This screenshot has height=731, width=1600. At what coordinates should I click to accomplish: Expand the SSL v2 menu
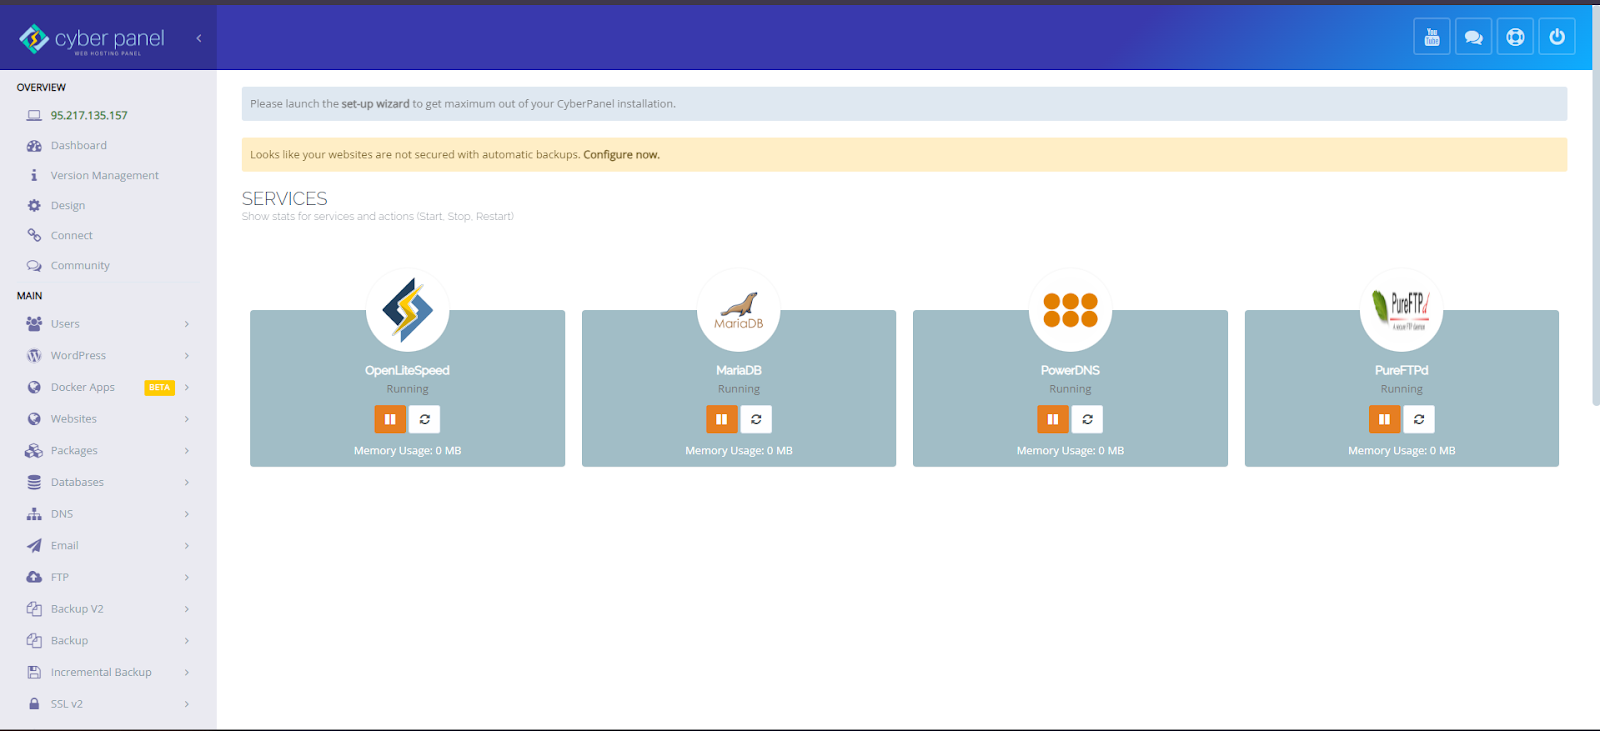[x=108, y=704]
